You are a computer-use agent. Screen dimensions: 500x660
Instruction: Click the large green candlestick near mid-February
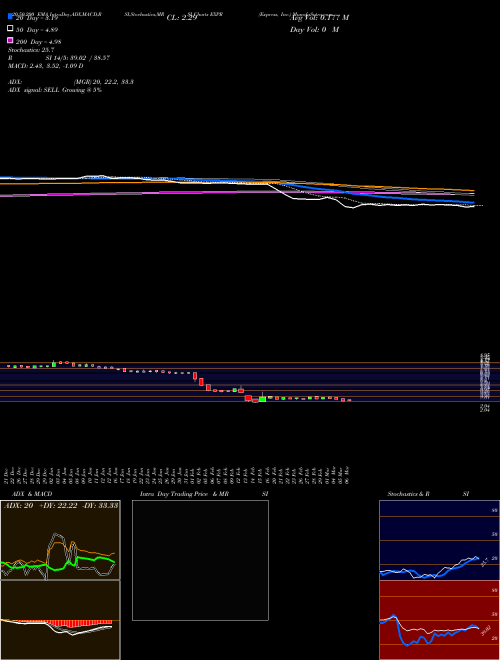tap(262, 398)
